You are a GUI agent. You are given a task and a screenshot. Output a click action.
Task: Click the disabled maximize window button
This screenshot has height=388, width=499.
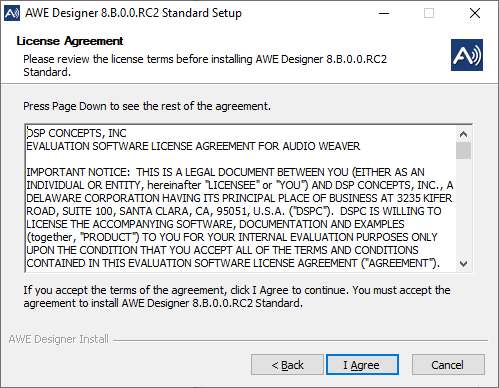[429, 13]
